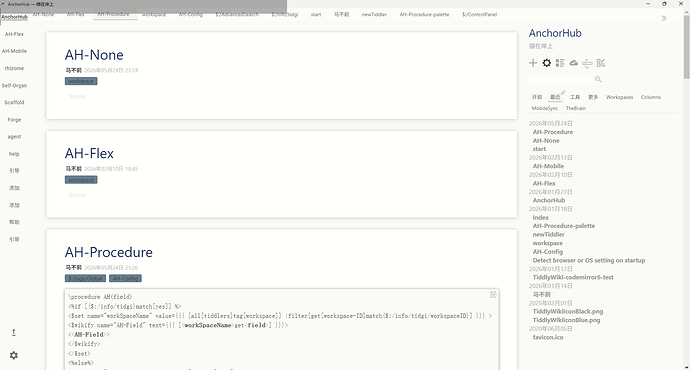Open the Forge workspace
The image size is (690, 370).
pos(14,120)
